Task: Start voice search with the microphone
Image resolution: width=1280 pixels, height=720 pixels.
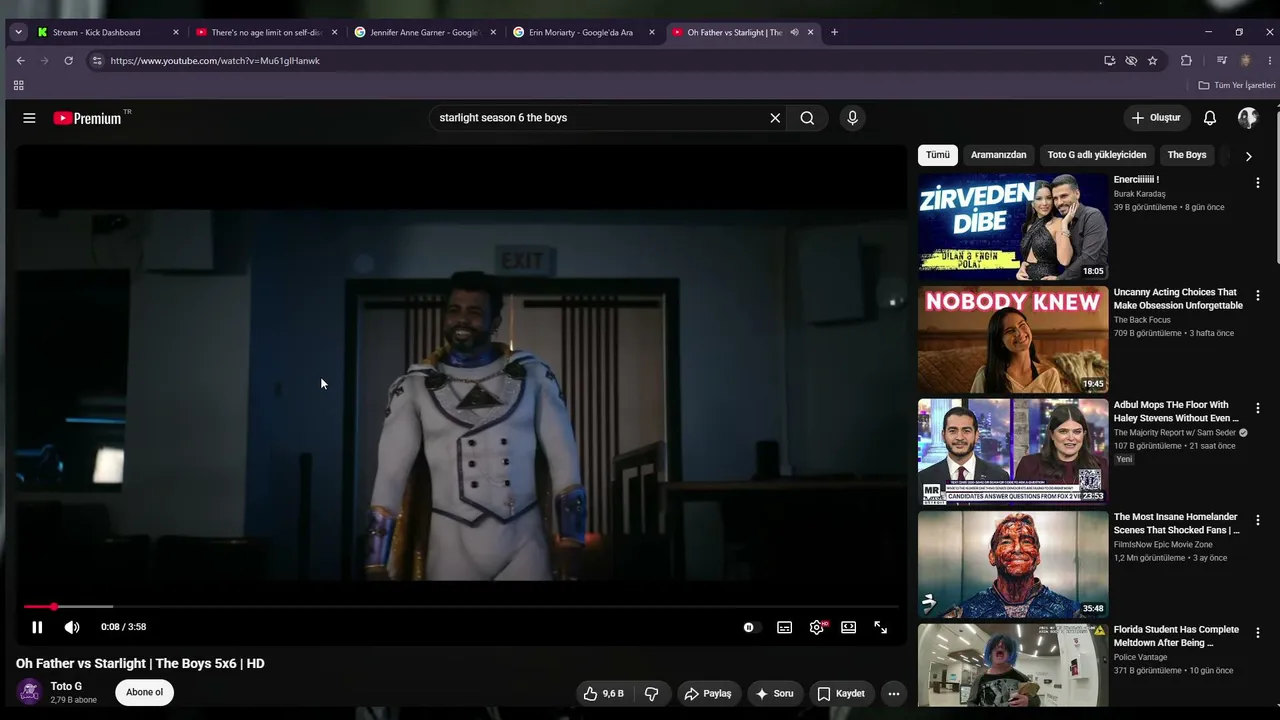Action: pos(852,118)
